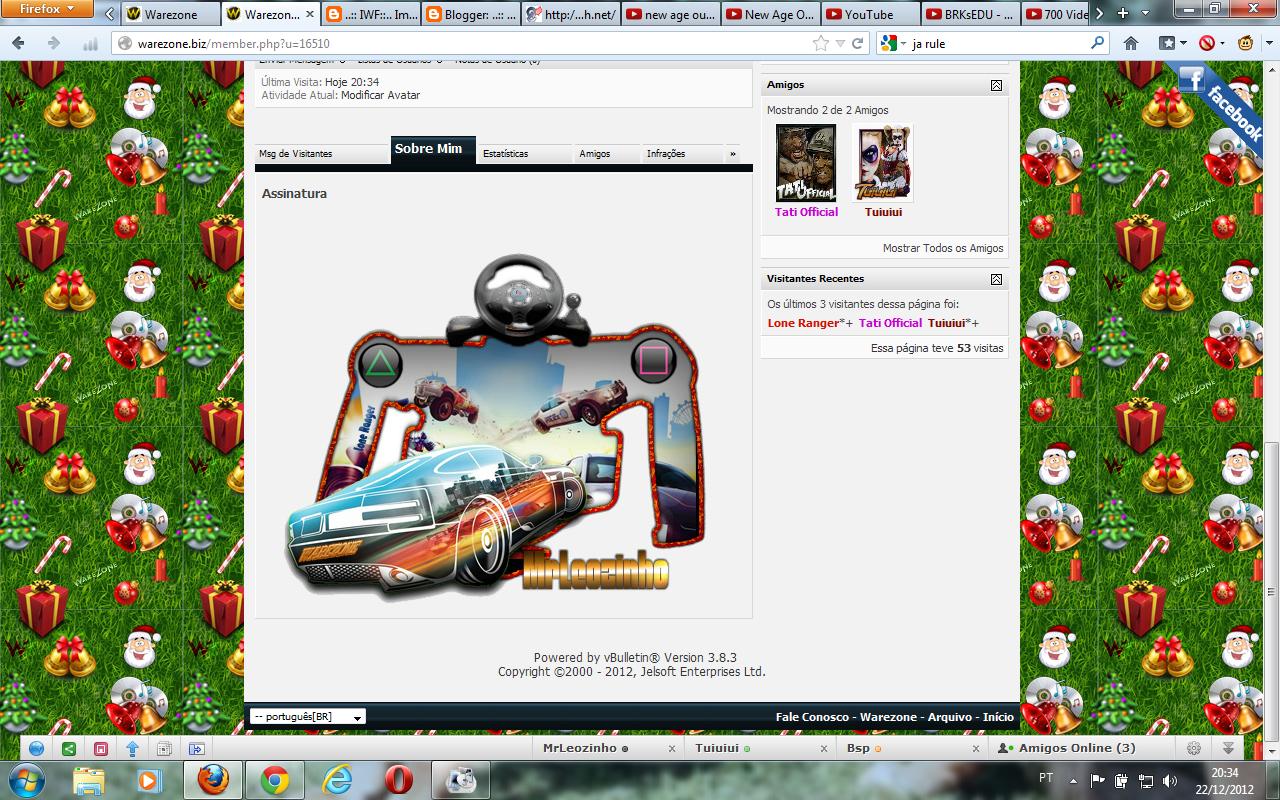
Task: Launch Google Chrome from the taskbar
Action: (275, 780)
